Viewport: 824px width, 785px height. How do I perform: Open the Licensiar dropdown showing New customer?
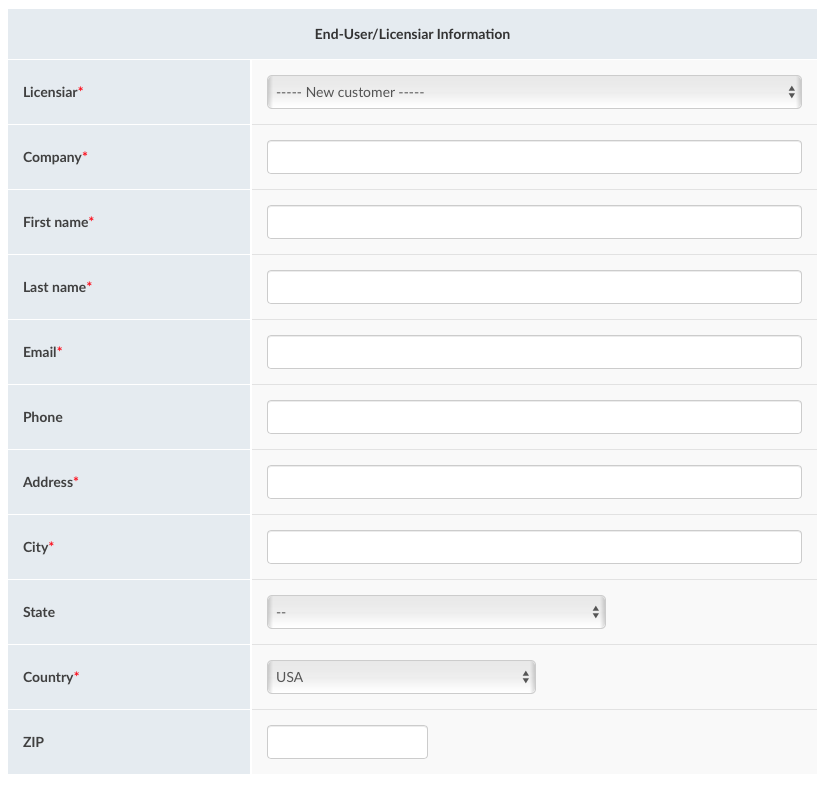point(534,92)
